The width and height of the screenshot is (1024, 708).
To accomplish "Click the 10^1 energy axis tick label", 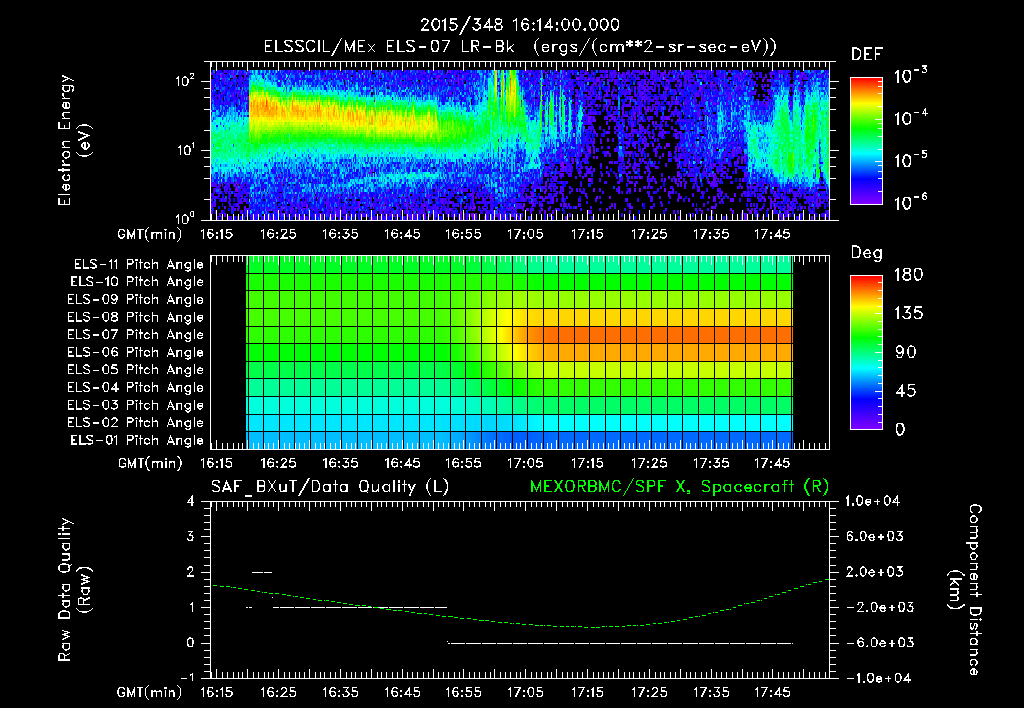I will coord(185,150).
